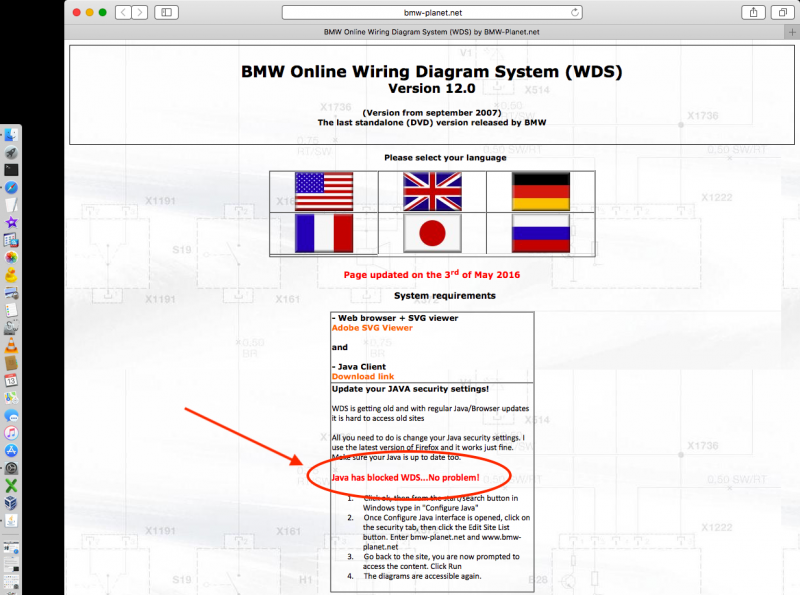Click "The last standalone (DVD) version released by BMW"
Viewport: 800px width, 595px height.
pos(432,122)
